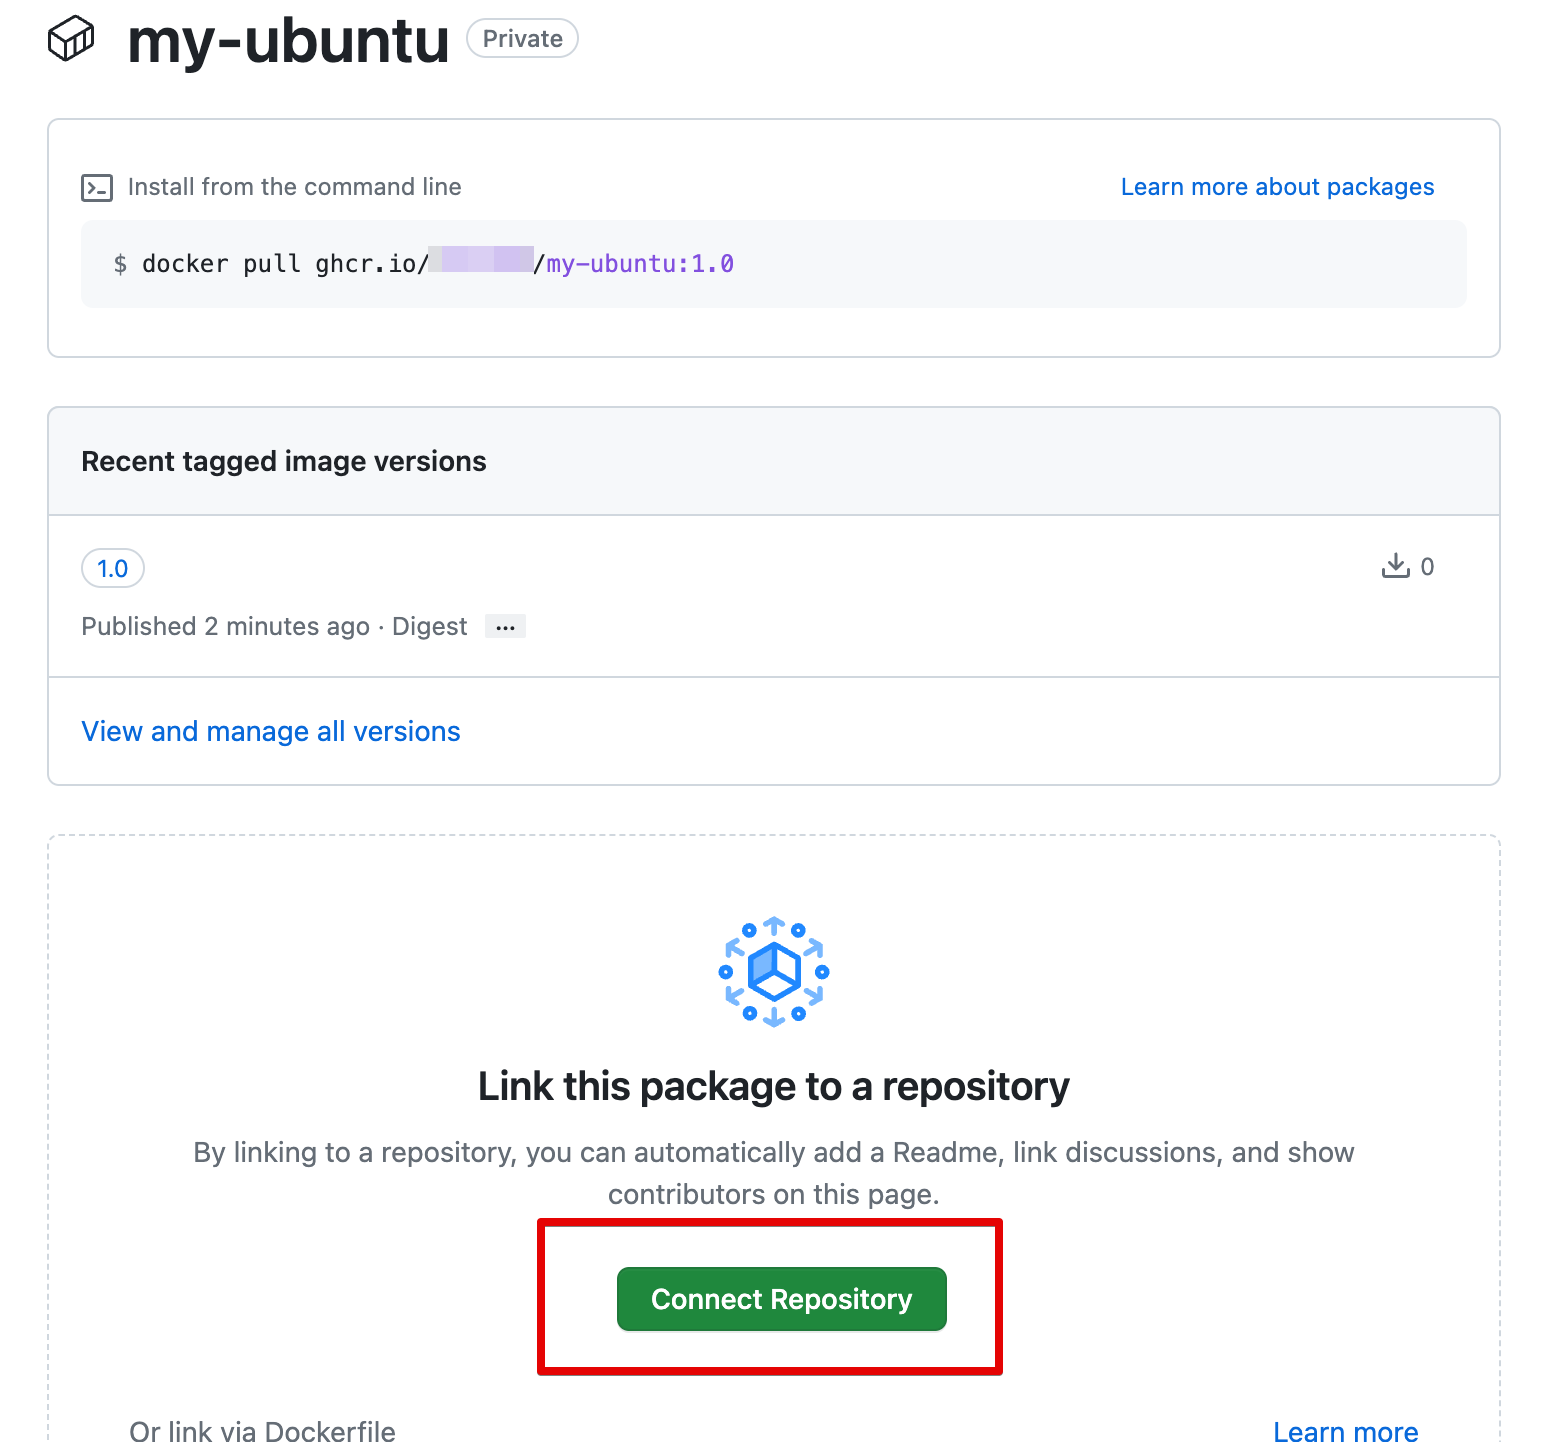
Task: Click the package cube icon beside my-ubuntu
Action: click(70, 38)
